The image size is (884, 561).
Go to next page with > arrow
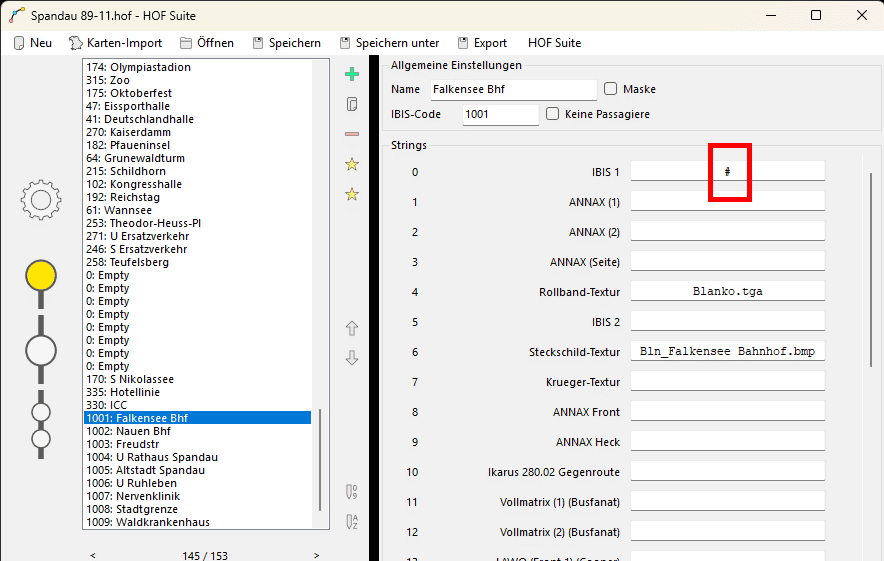pyautogui.click(x=317, y=555)
